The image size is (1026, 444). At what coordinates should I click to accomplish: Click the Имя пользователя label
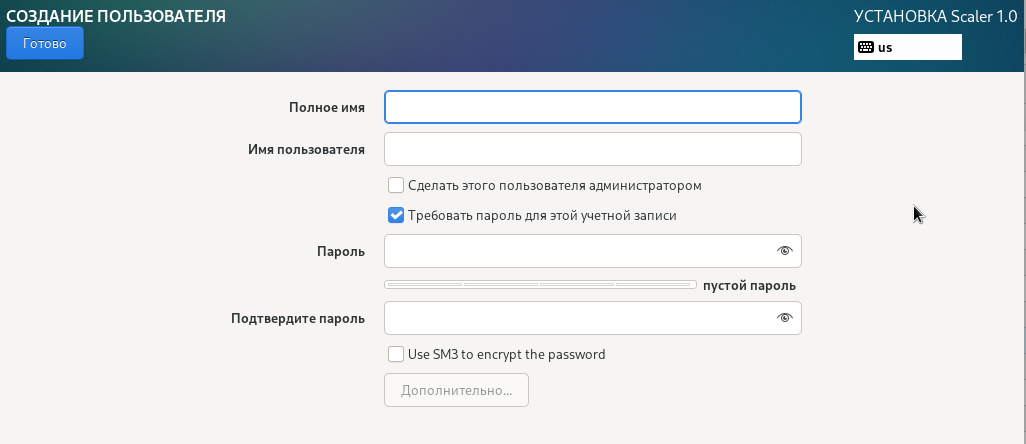[x=306, y=149]
